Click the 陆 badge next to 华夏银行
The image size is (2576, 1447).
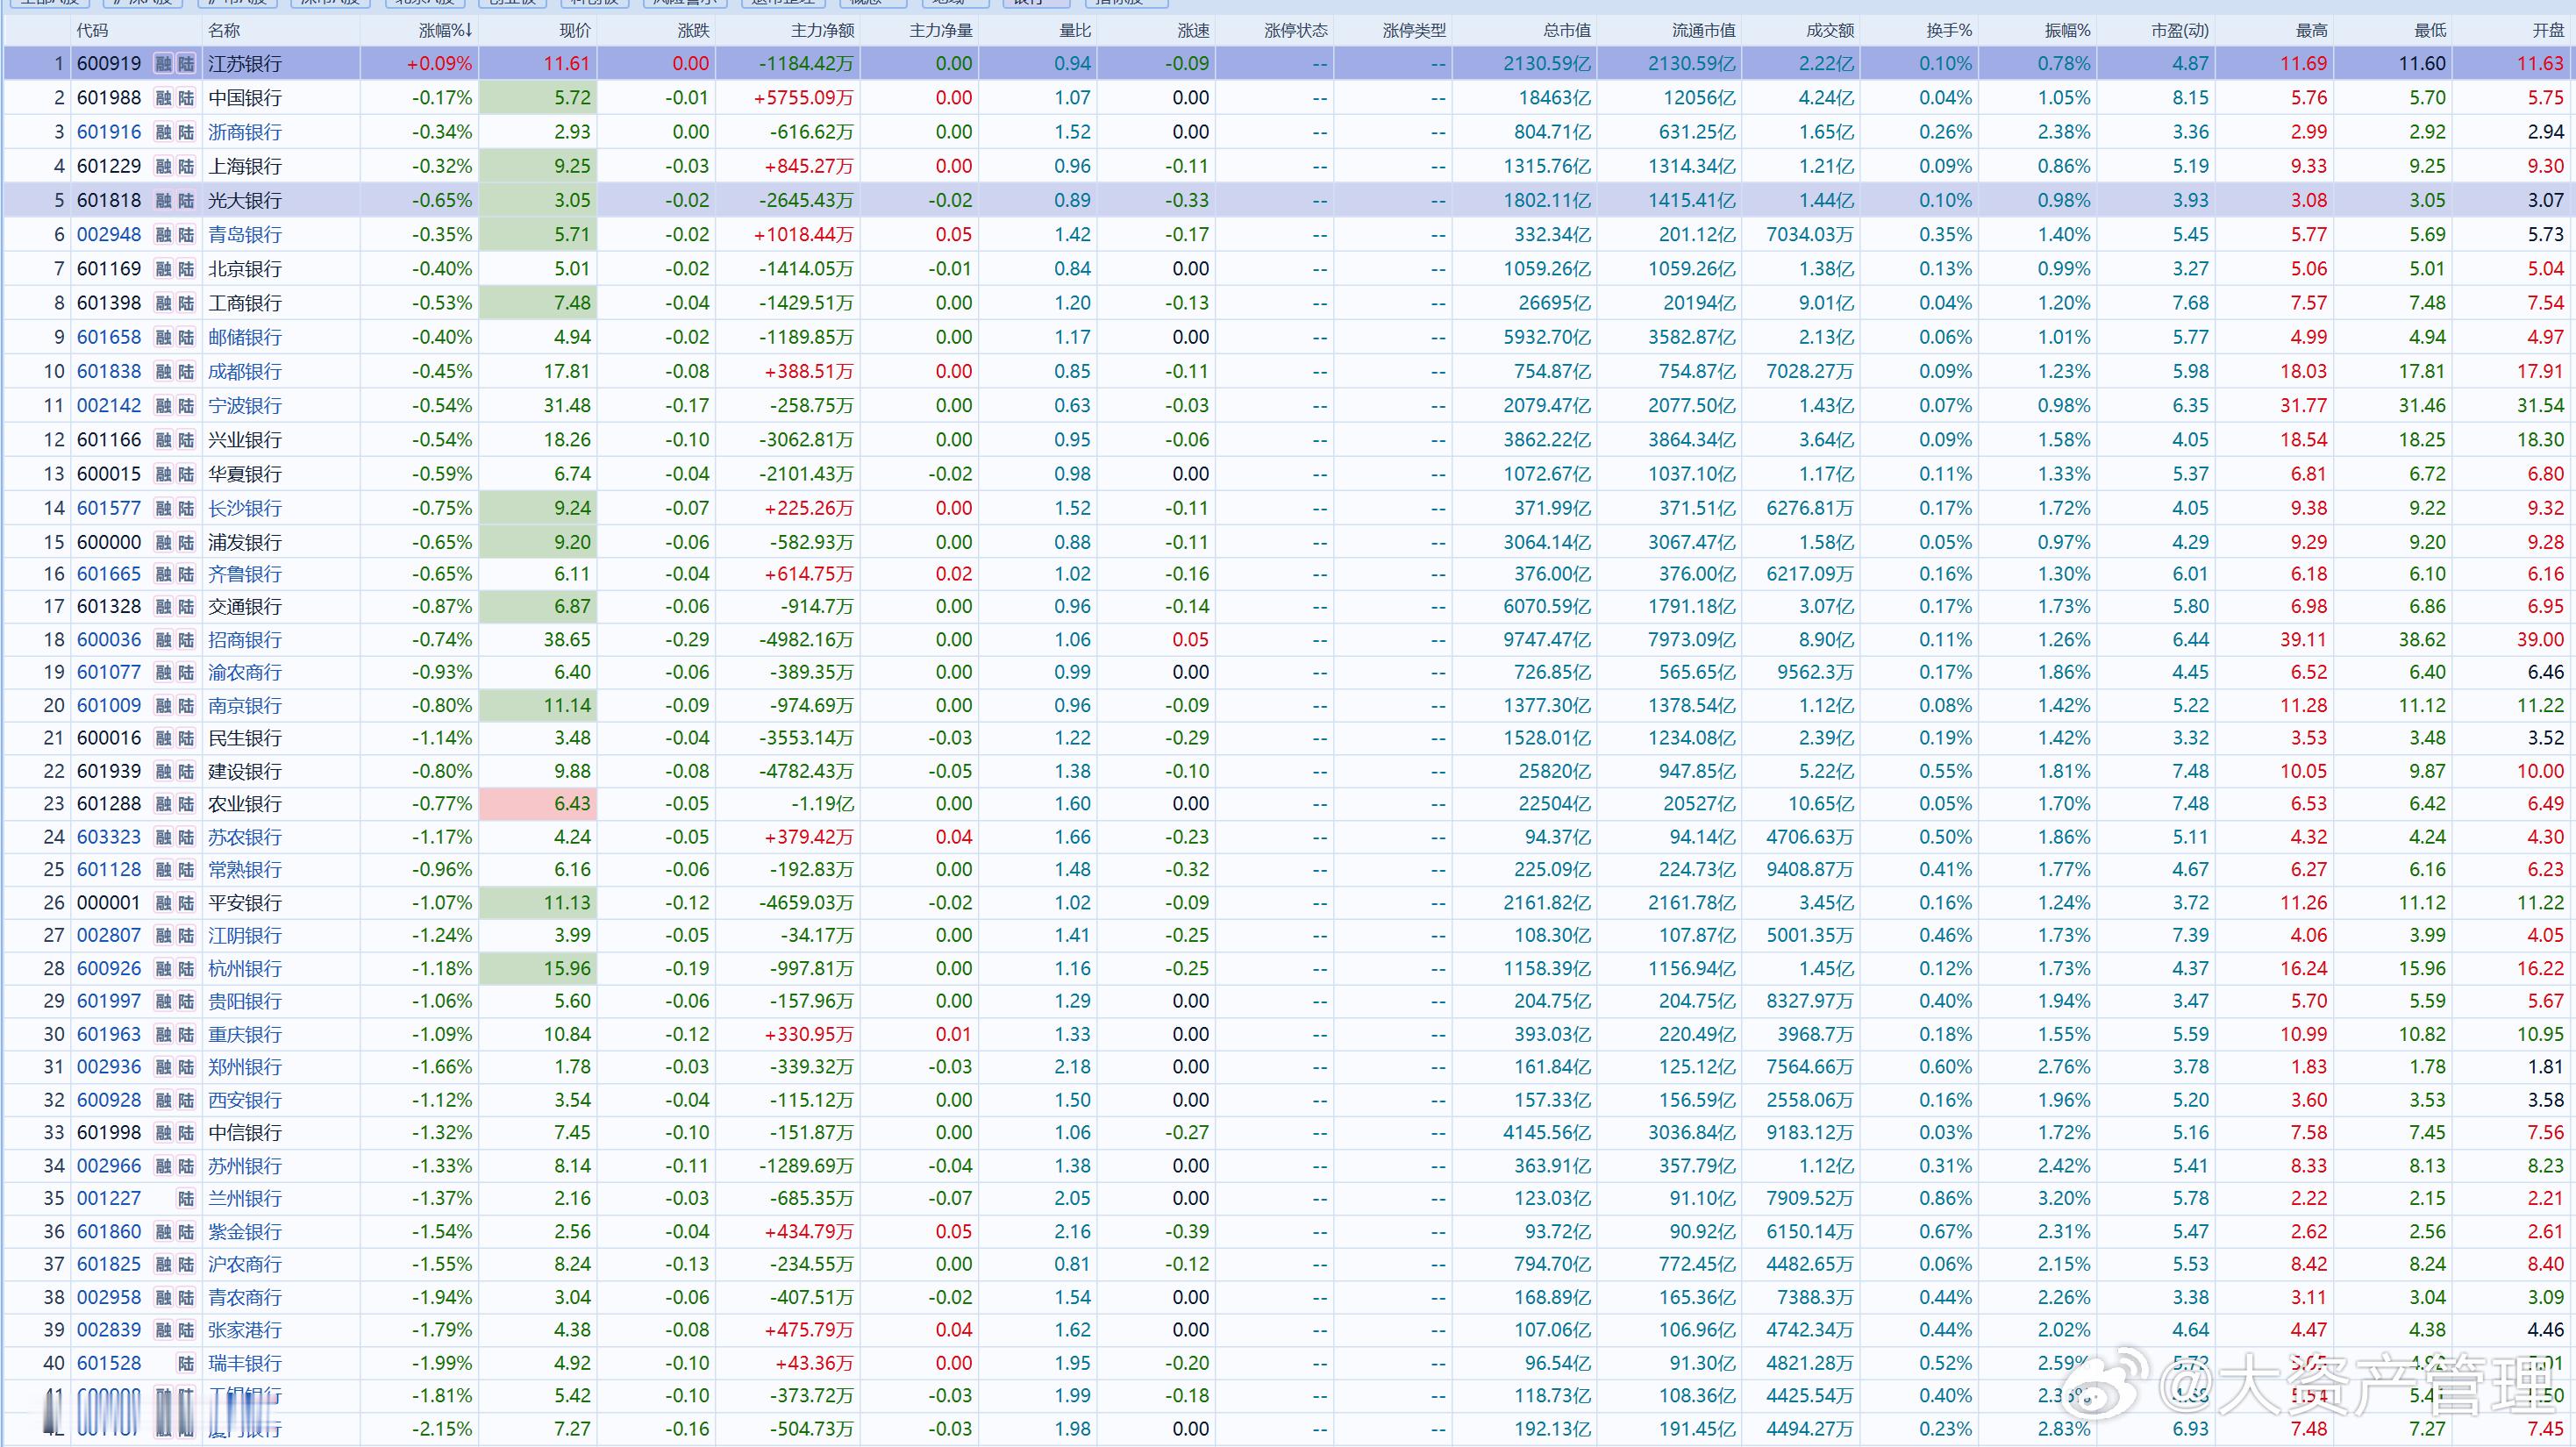186,474
